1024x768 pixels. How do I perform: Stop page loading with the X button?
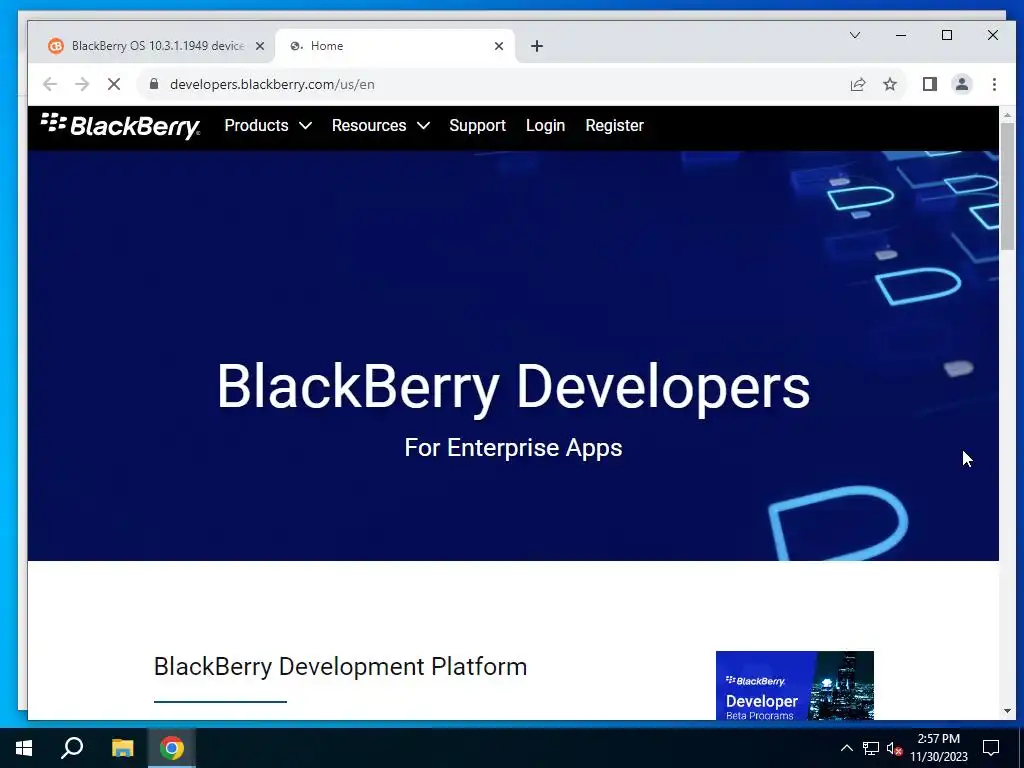click(114, 84)
